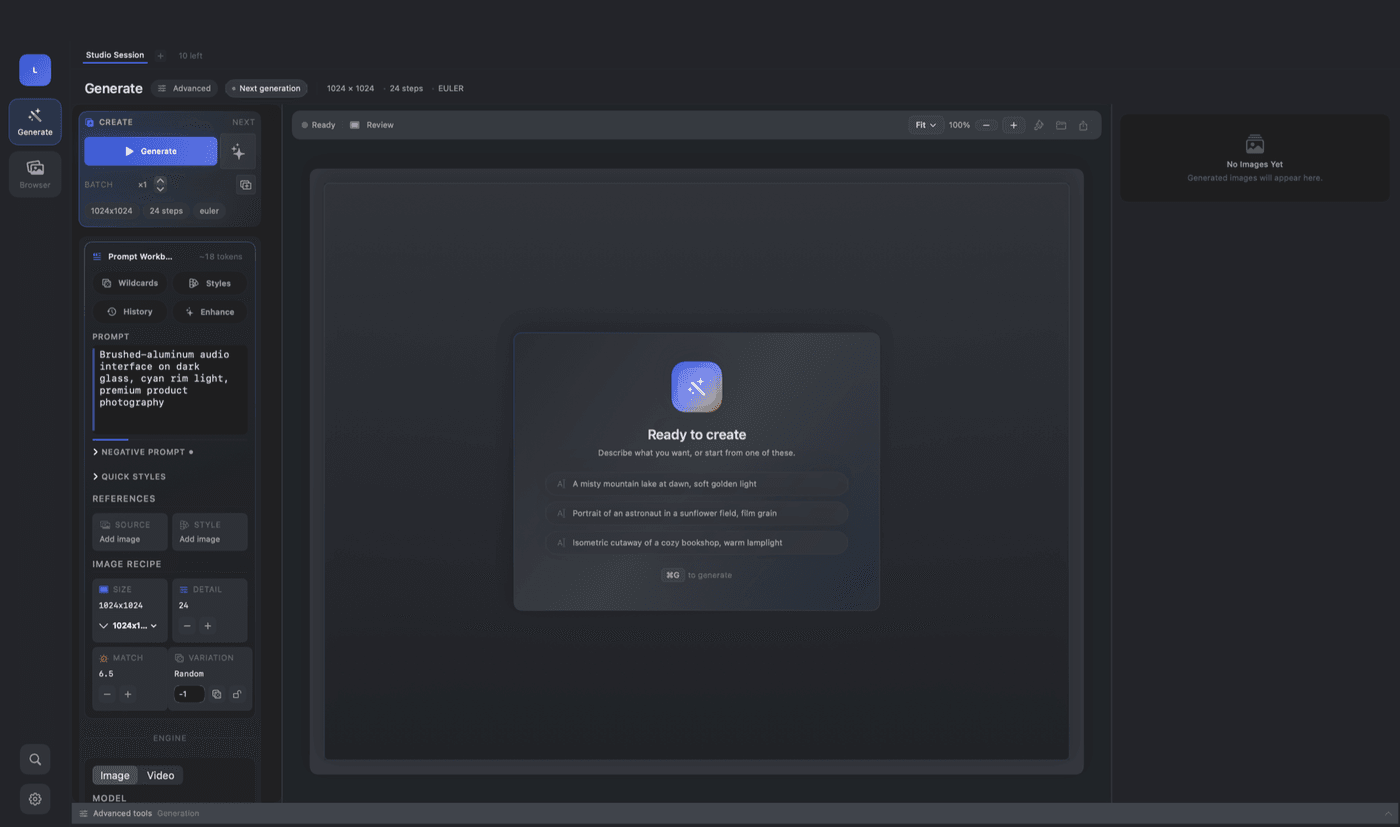Copy the seed in Variation card
The width and height of the screenshot is (1400, 827).
[217, 694]
